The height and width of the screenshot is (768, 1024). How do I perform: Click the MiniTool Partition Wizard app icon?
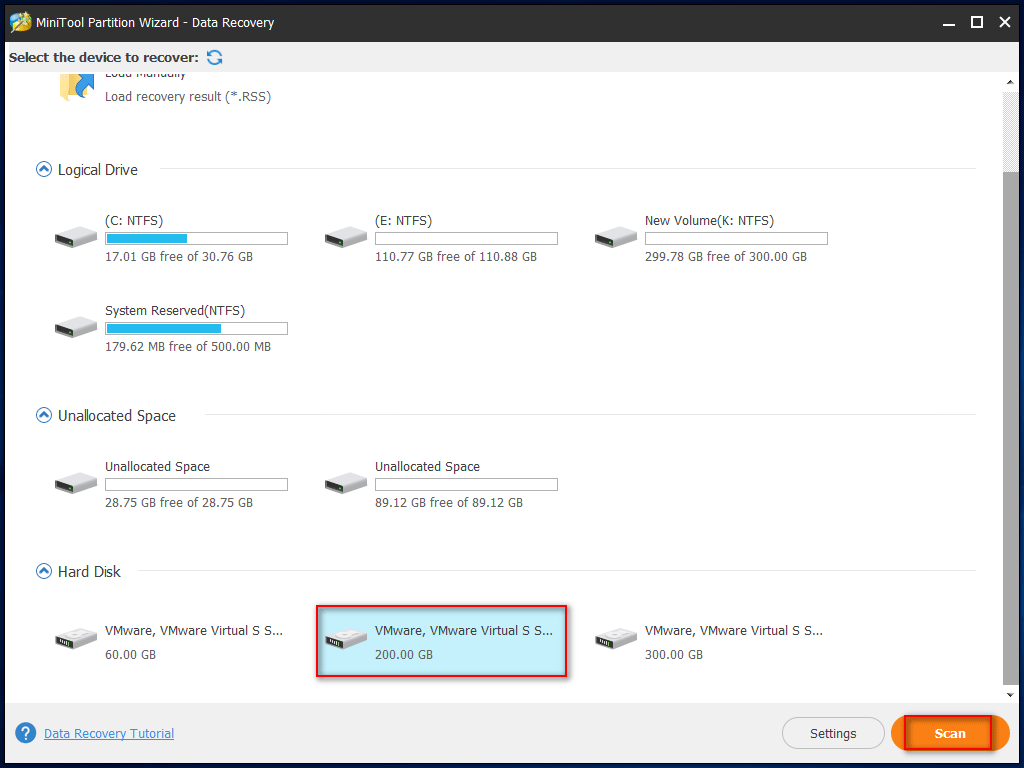tap(20, 22)
